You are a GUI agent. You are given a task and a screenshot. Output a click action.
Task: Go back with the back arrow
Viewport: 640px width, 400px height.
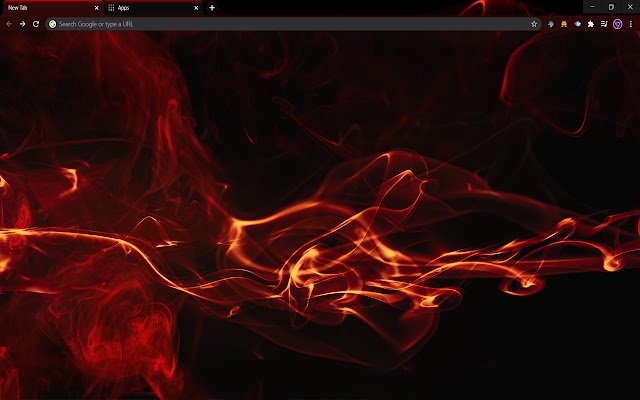[9, 24]
